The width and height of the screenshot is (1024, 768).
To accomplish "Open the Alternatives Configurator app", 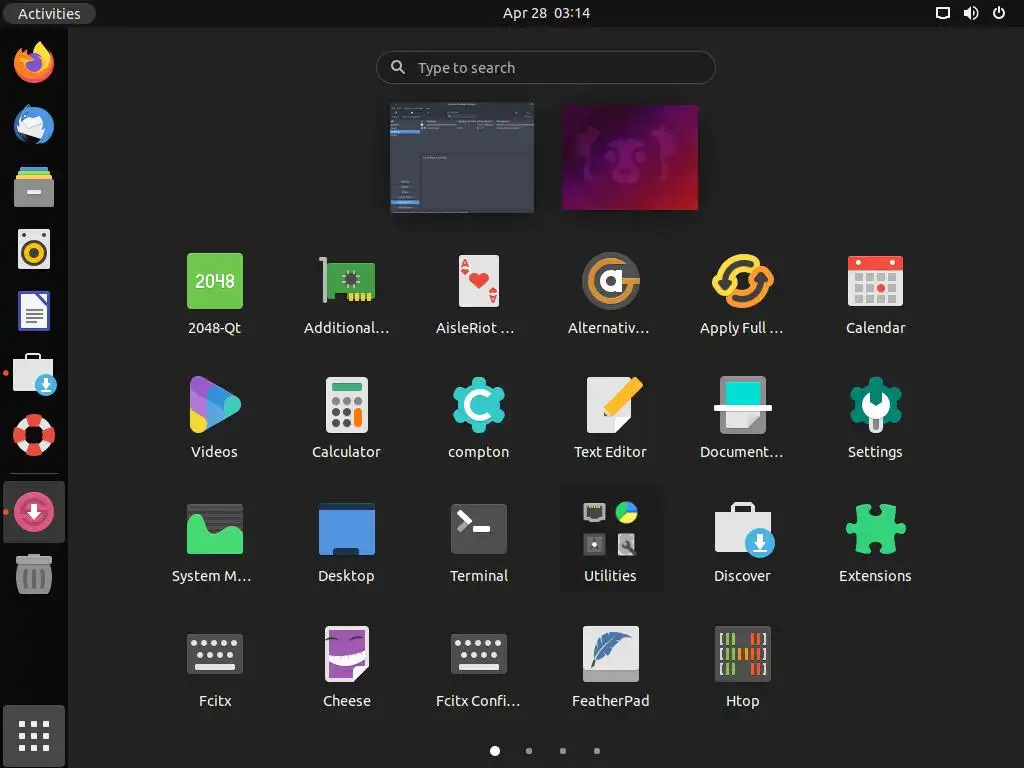I will click(611, 294).
